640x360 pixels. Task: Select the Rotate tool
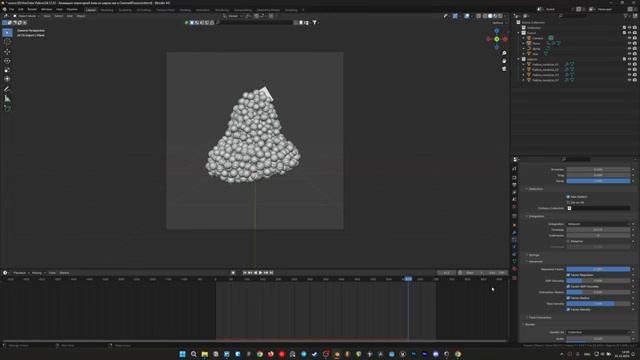click(x=7, y=61)
